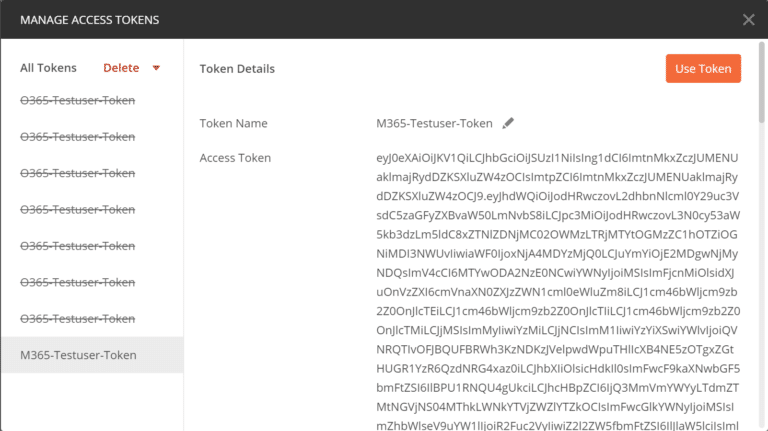Select the M365-Testuser-Token list entry
Screen dimensions: 768x431
(x=92, y=355)
